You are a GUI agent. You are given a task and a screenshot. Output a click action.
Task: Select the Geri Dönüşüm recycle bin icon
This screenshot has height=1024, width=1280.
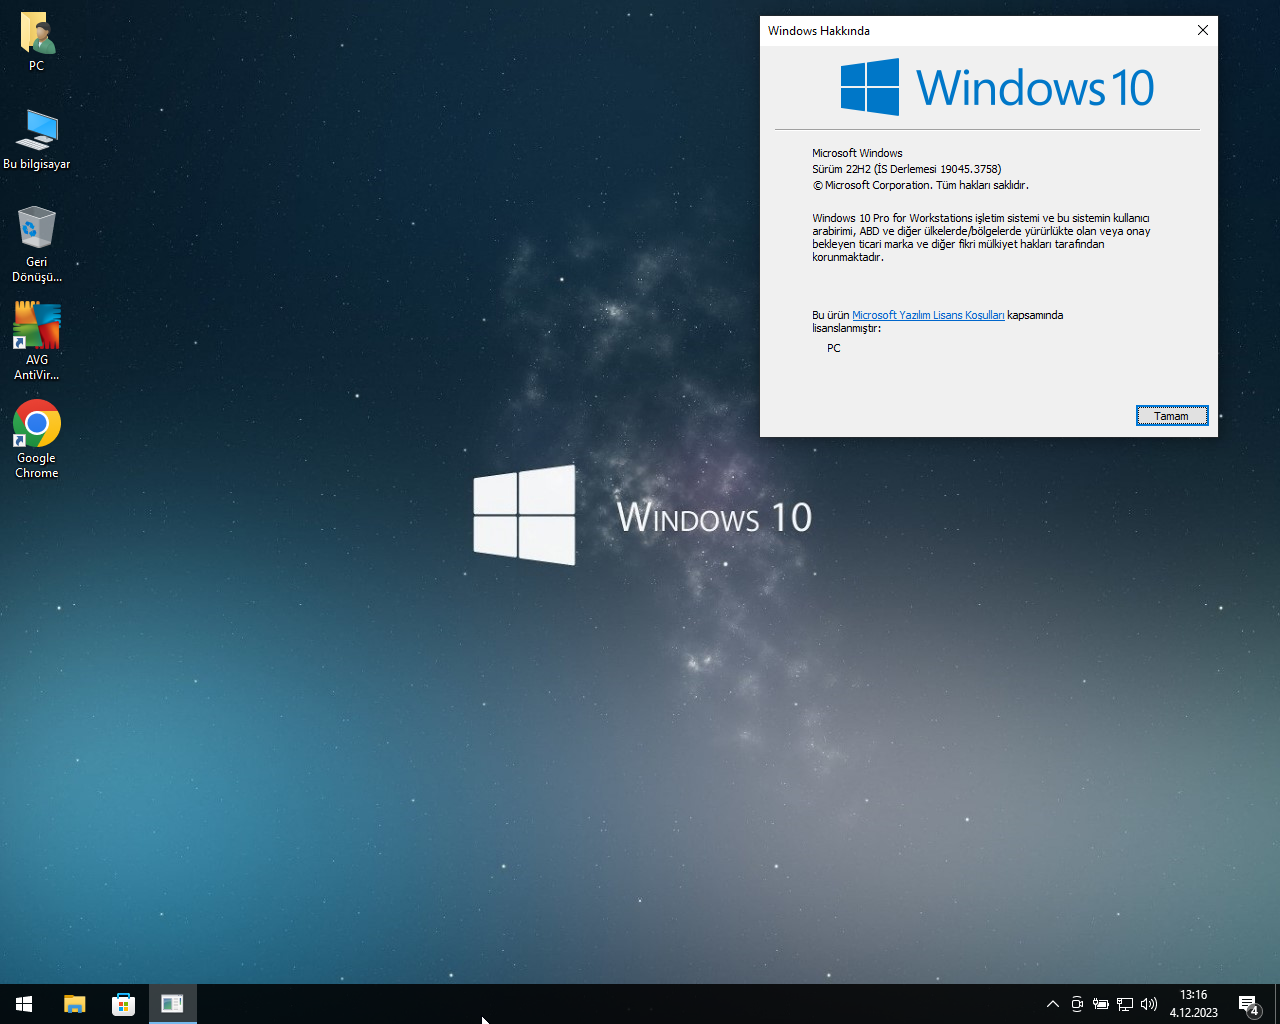pos(37,244)
